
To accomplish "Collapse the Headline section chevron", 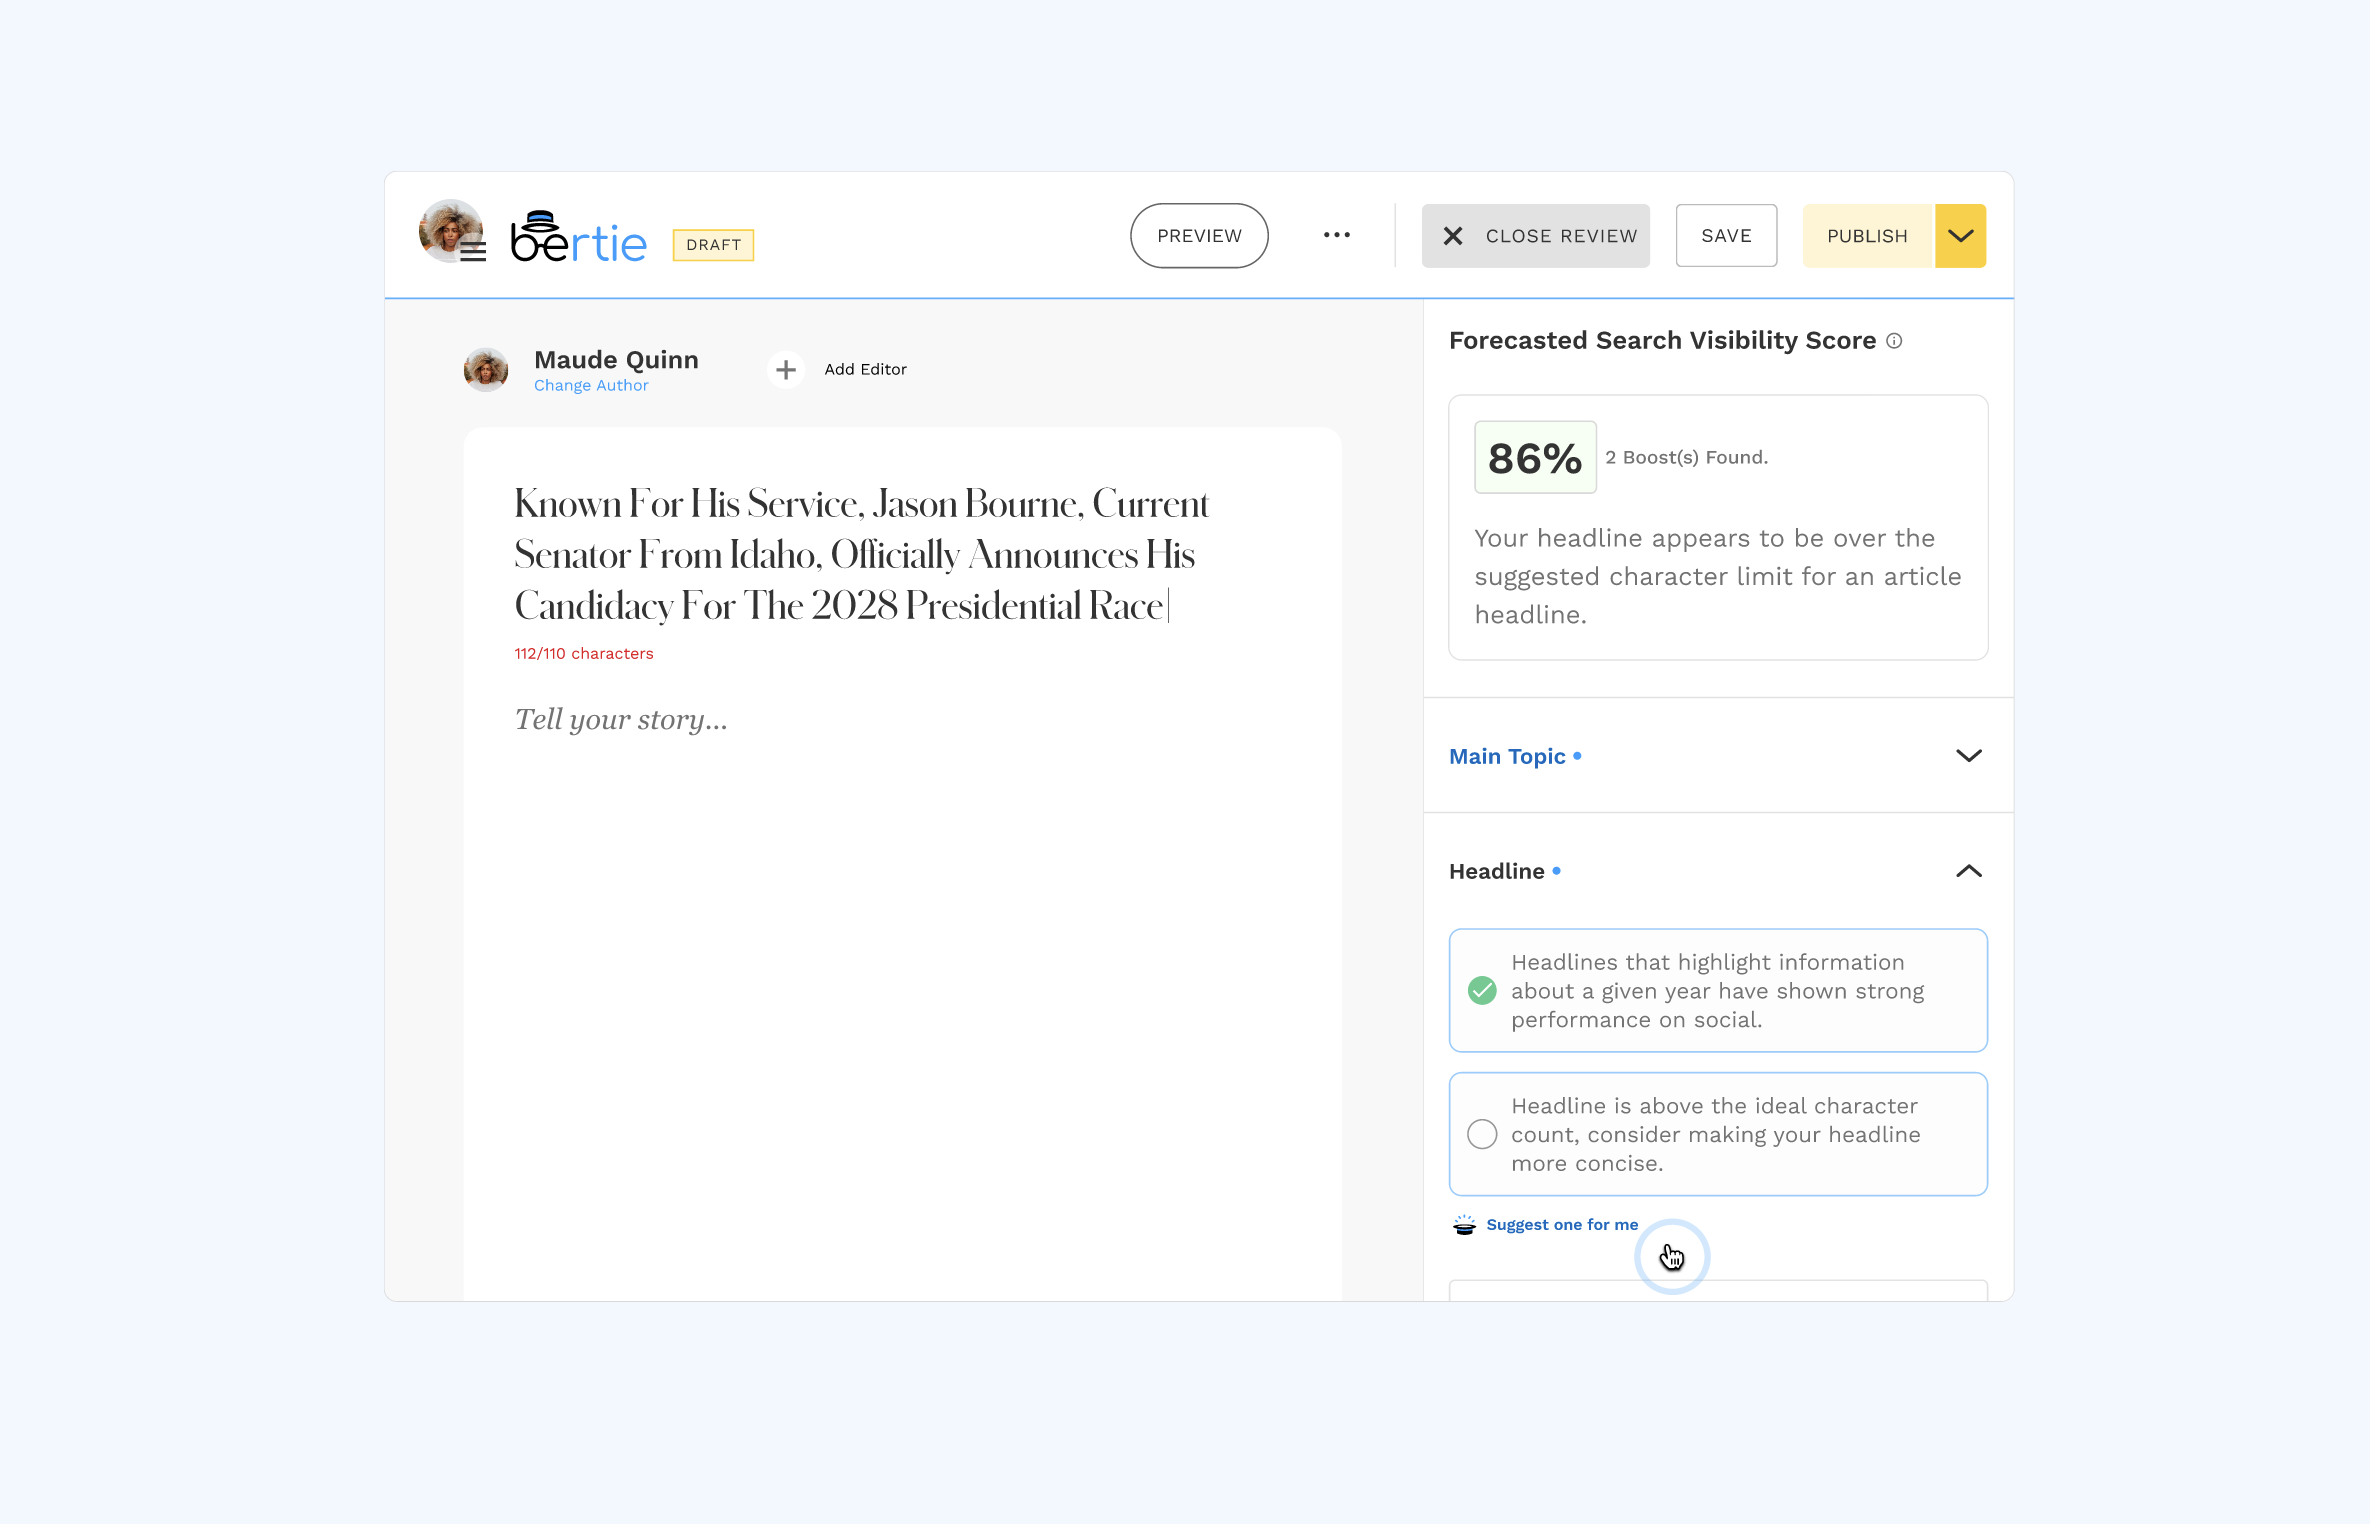I will click(x=1968, y=871).
